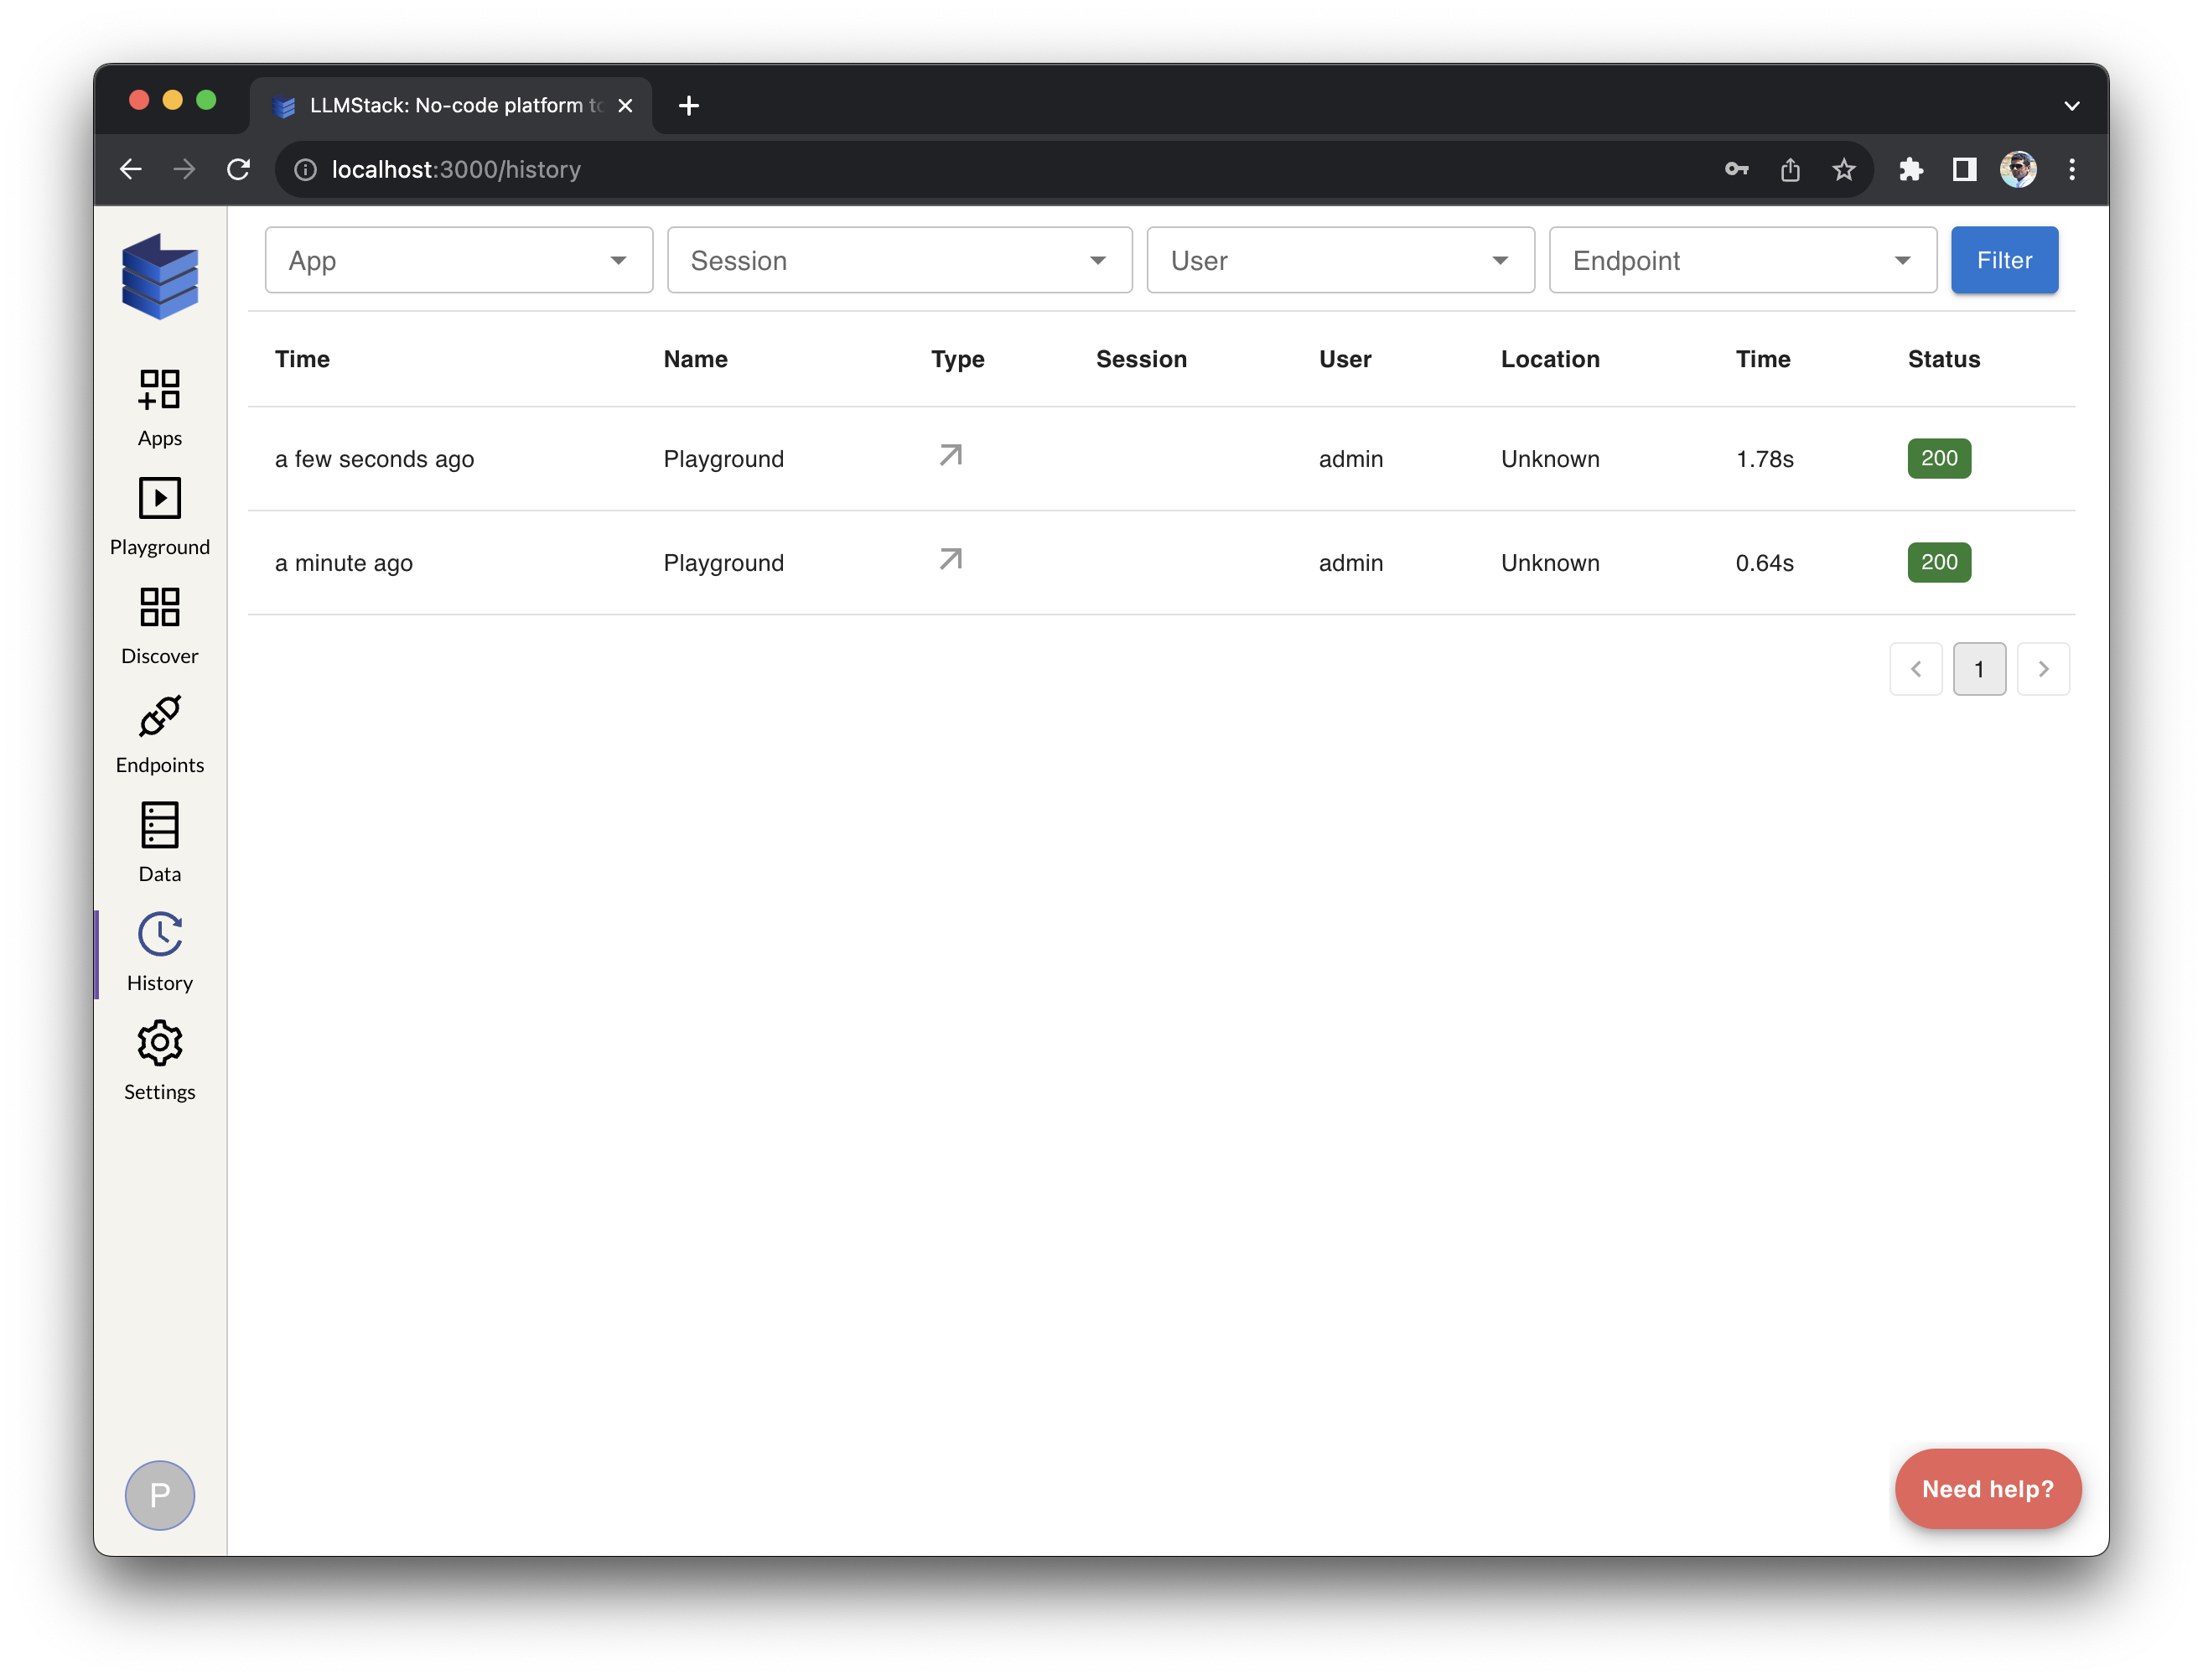Open the Data section
Screen dimensions: 2203x1680
(x=159, y=843)
